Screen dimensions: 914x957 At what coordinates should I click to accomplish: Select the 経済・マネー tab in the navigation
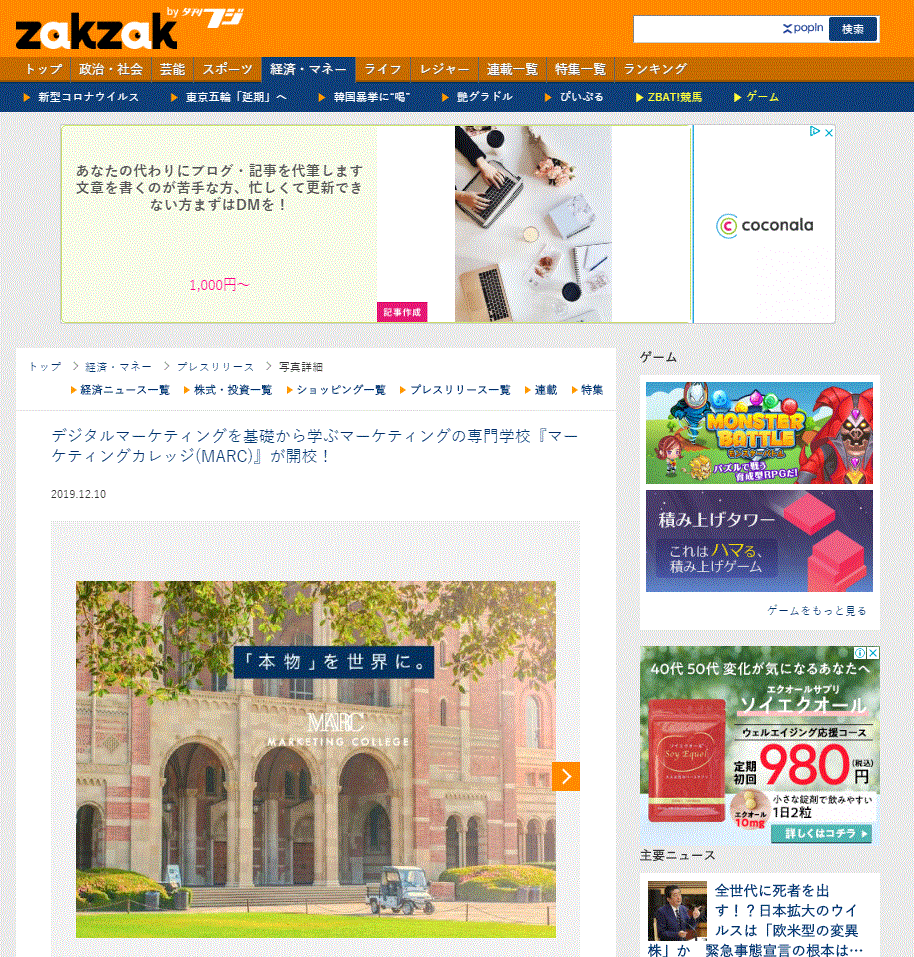click(x=306, y=69)
